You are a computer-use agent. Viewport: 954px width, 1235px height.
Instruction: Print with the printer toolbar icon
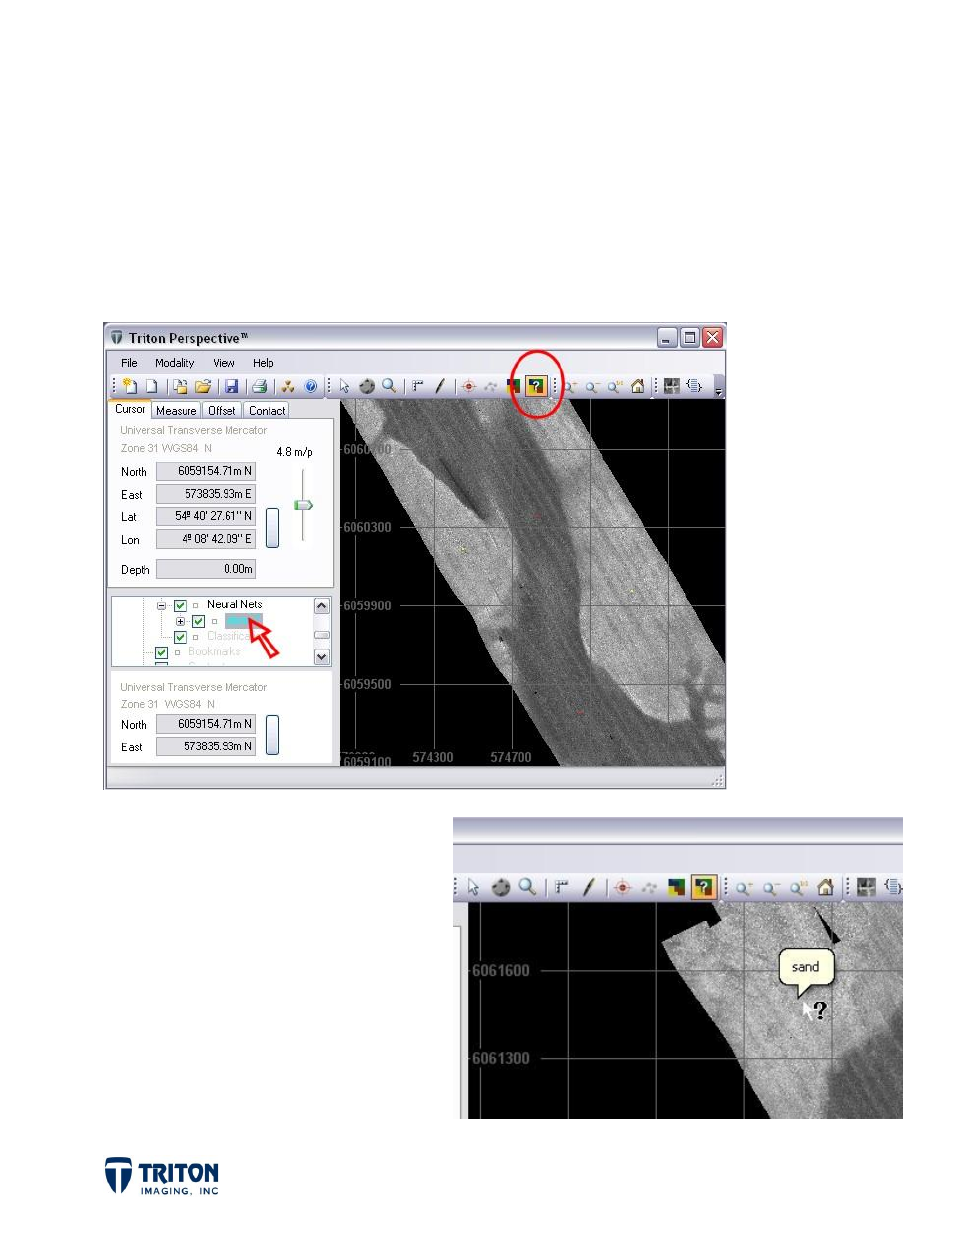[260, 386]
